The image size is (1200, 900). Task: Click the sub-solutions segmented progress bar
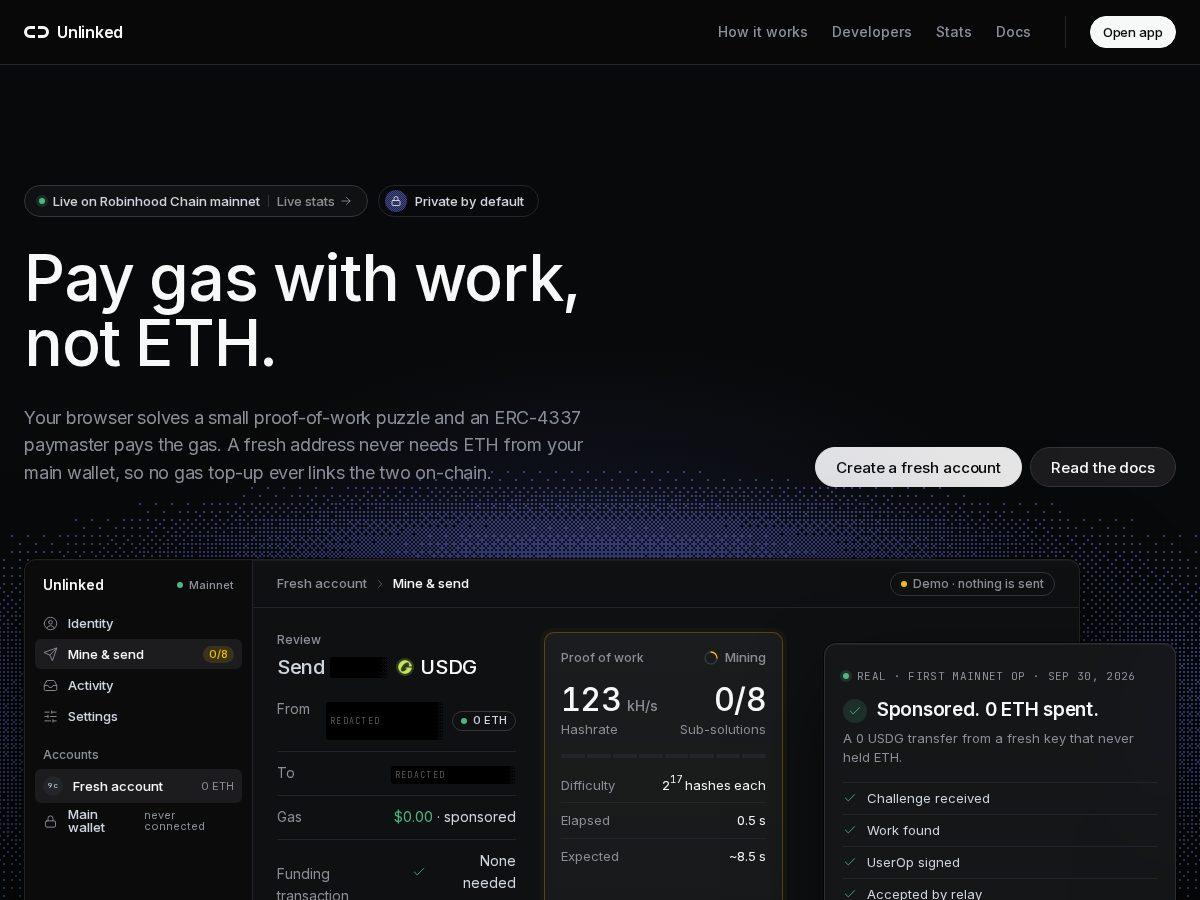click(x=663, y=756)
